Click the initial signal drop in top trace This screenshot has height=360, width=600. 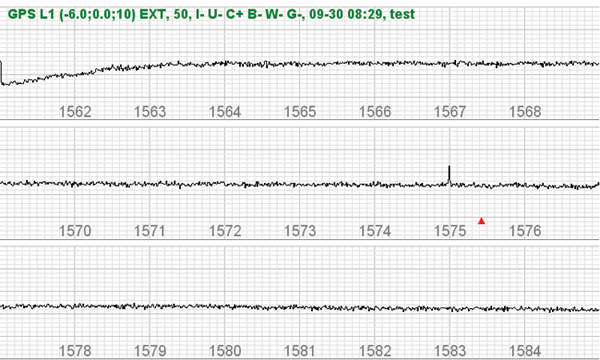2,73
